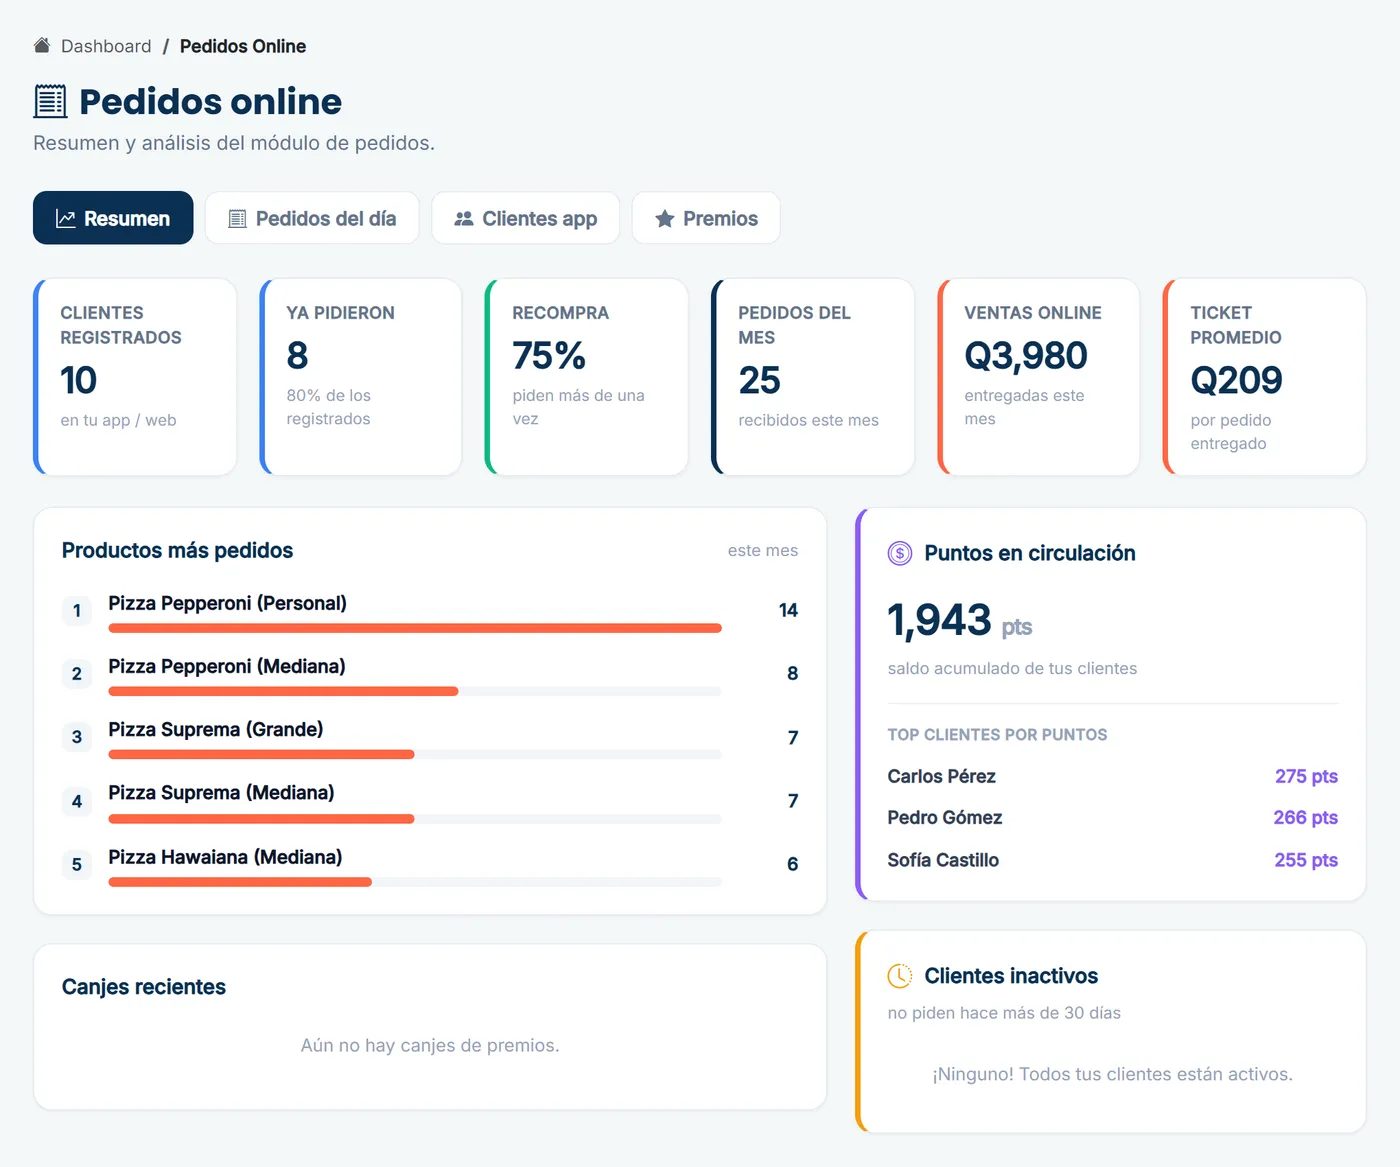
Task: Click the Pizza Pepperoni (Personal) progress bar
Action: (415, 628)
